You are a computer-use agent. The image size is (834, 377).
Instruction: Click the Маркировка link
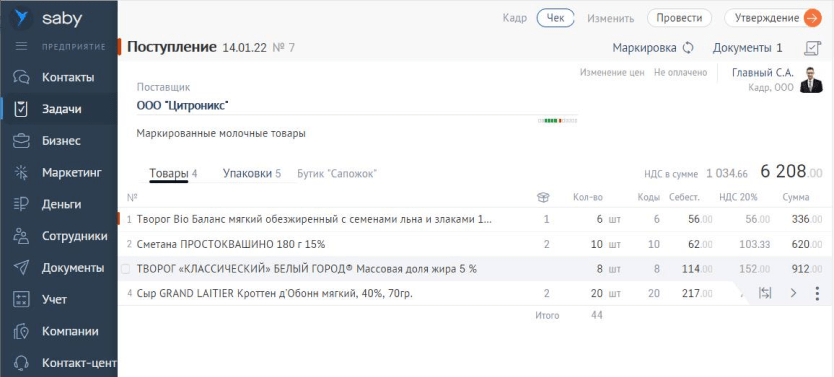coord(644,48)
